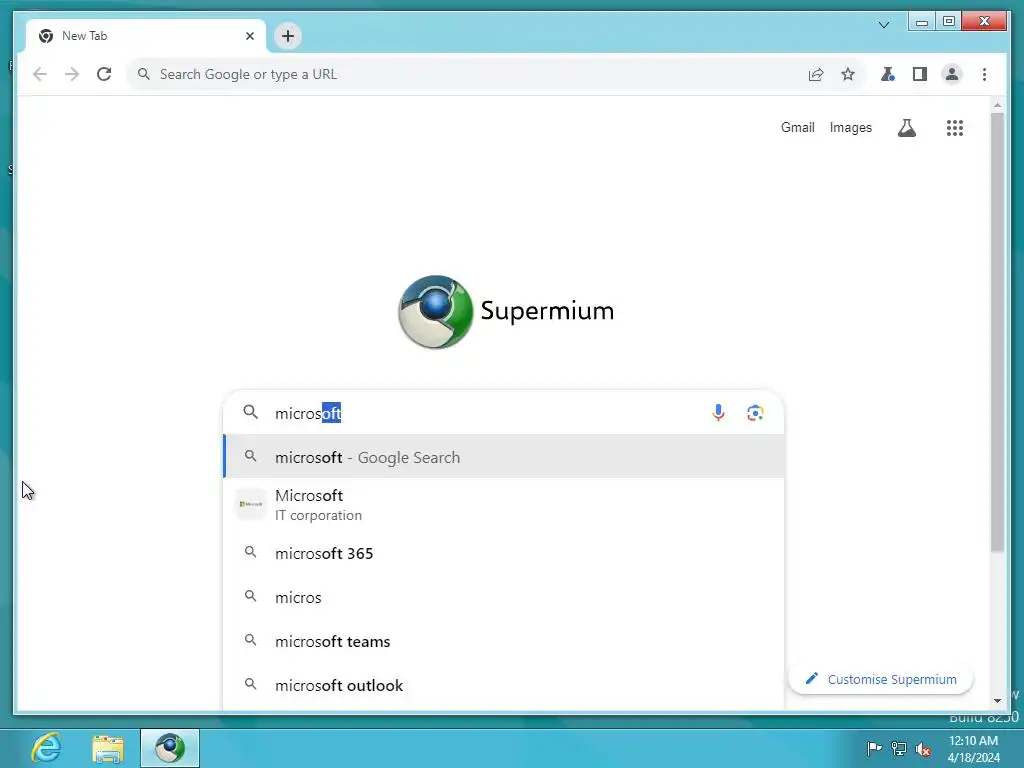
Task: Close the New Tab tab
Action: point(249,36)
